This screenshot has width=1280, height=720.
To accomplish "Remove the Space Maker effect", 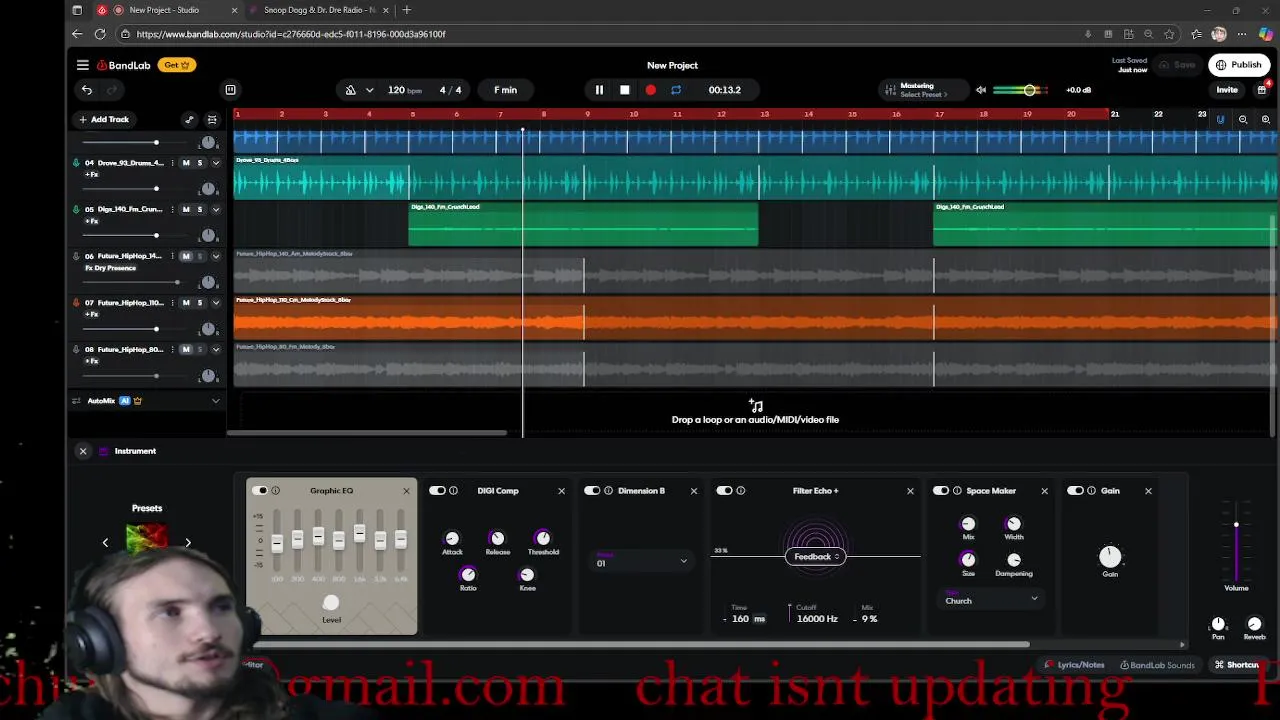I will pyautogui.click(x=1044, y=491).
